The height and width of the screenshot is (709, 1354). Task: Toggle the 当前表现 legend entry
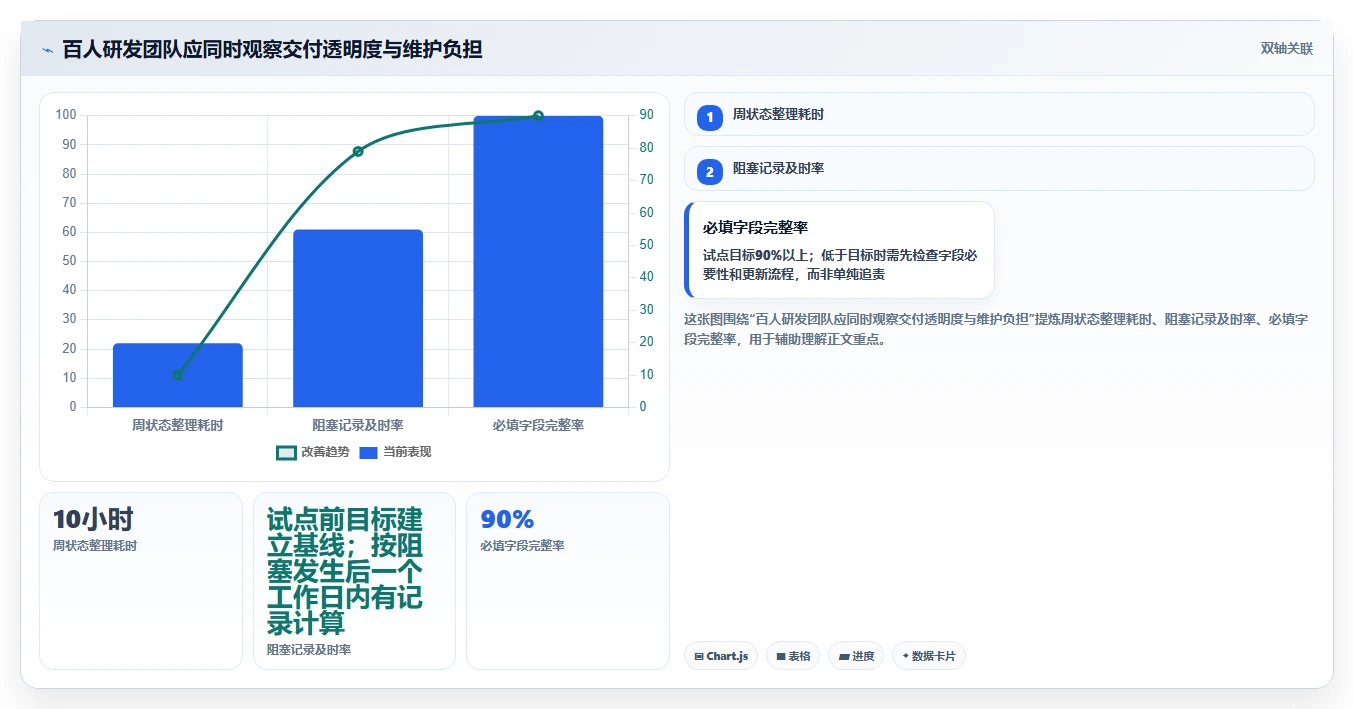click(x=395, y=452)
